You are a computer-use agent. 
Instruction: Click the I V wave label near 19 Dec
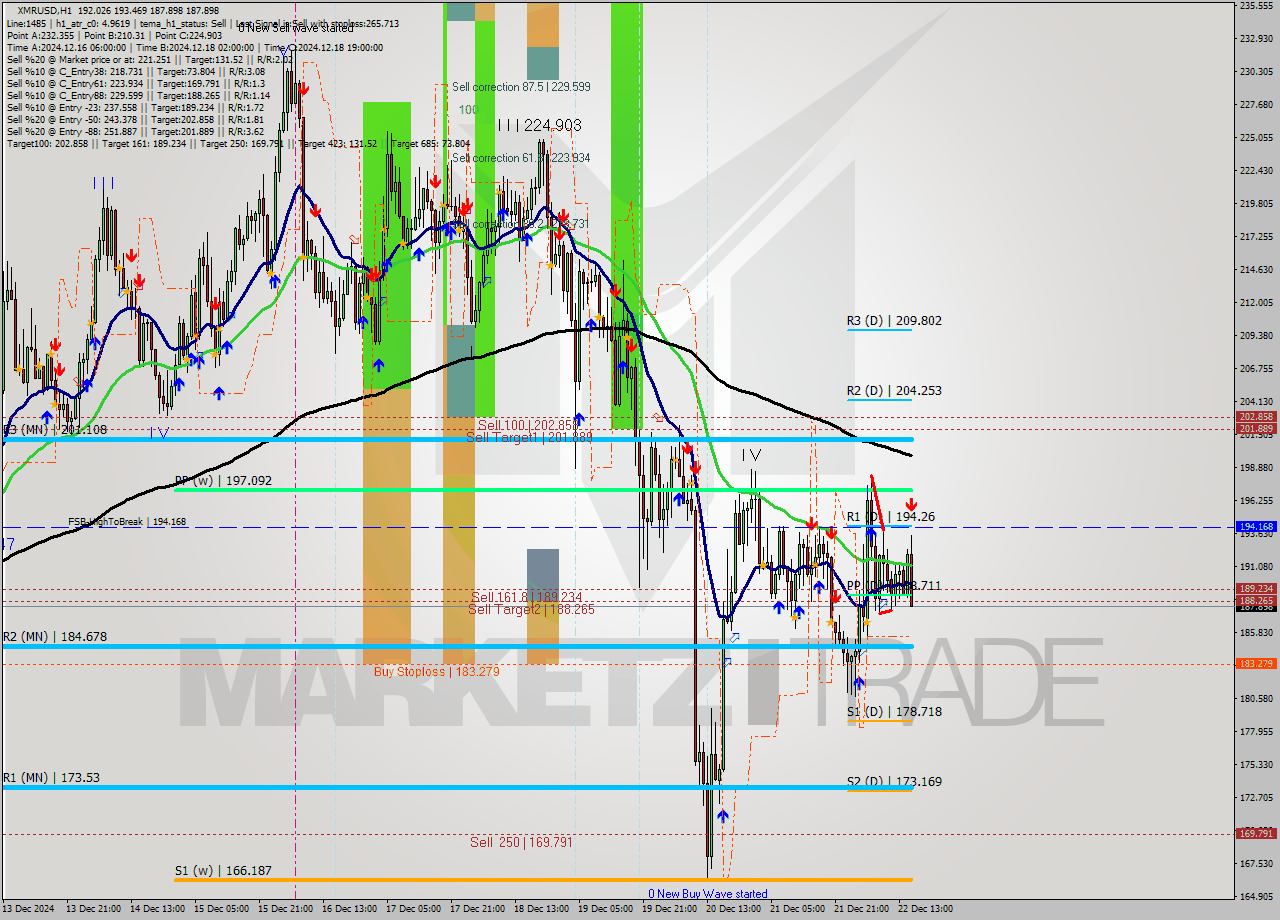751,455
